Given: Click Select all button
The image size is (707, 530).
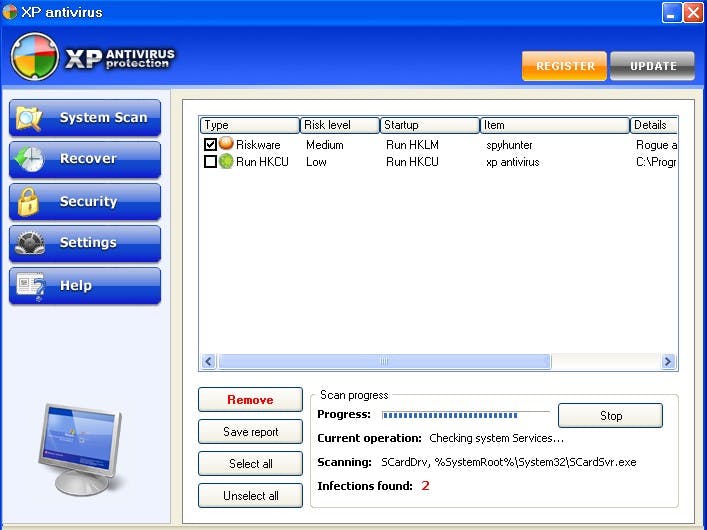Looking at the screenshot, I should tap(250, 464).
